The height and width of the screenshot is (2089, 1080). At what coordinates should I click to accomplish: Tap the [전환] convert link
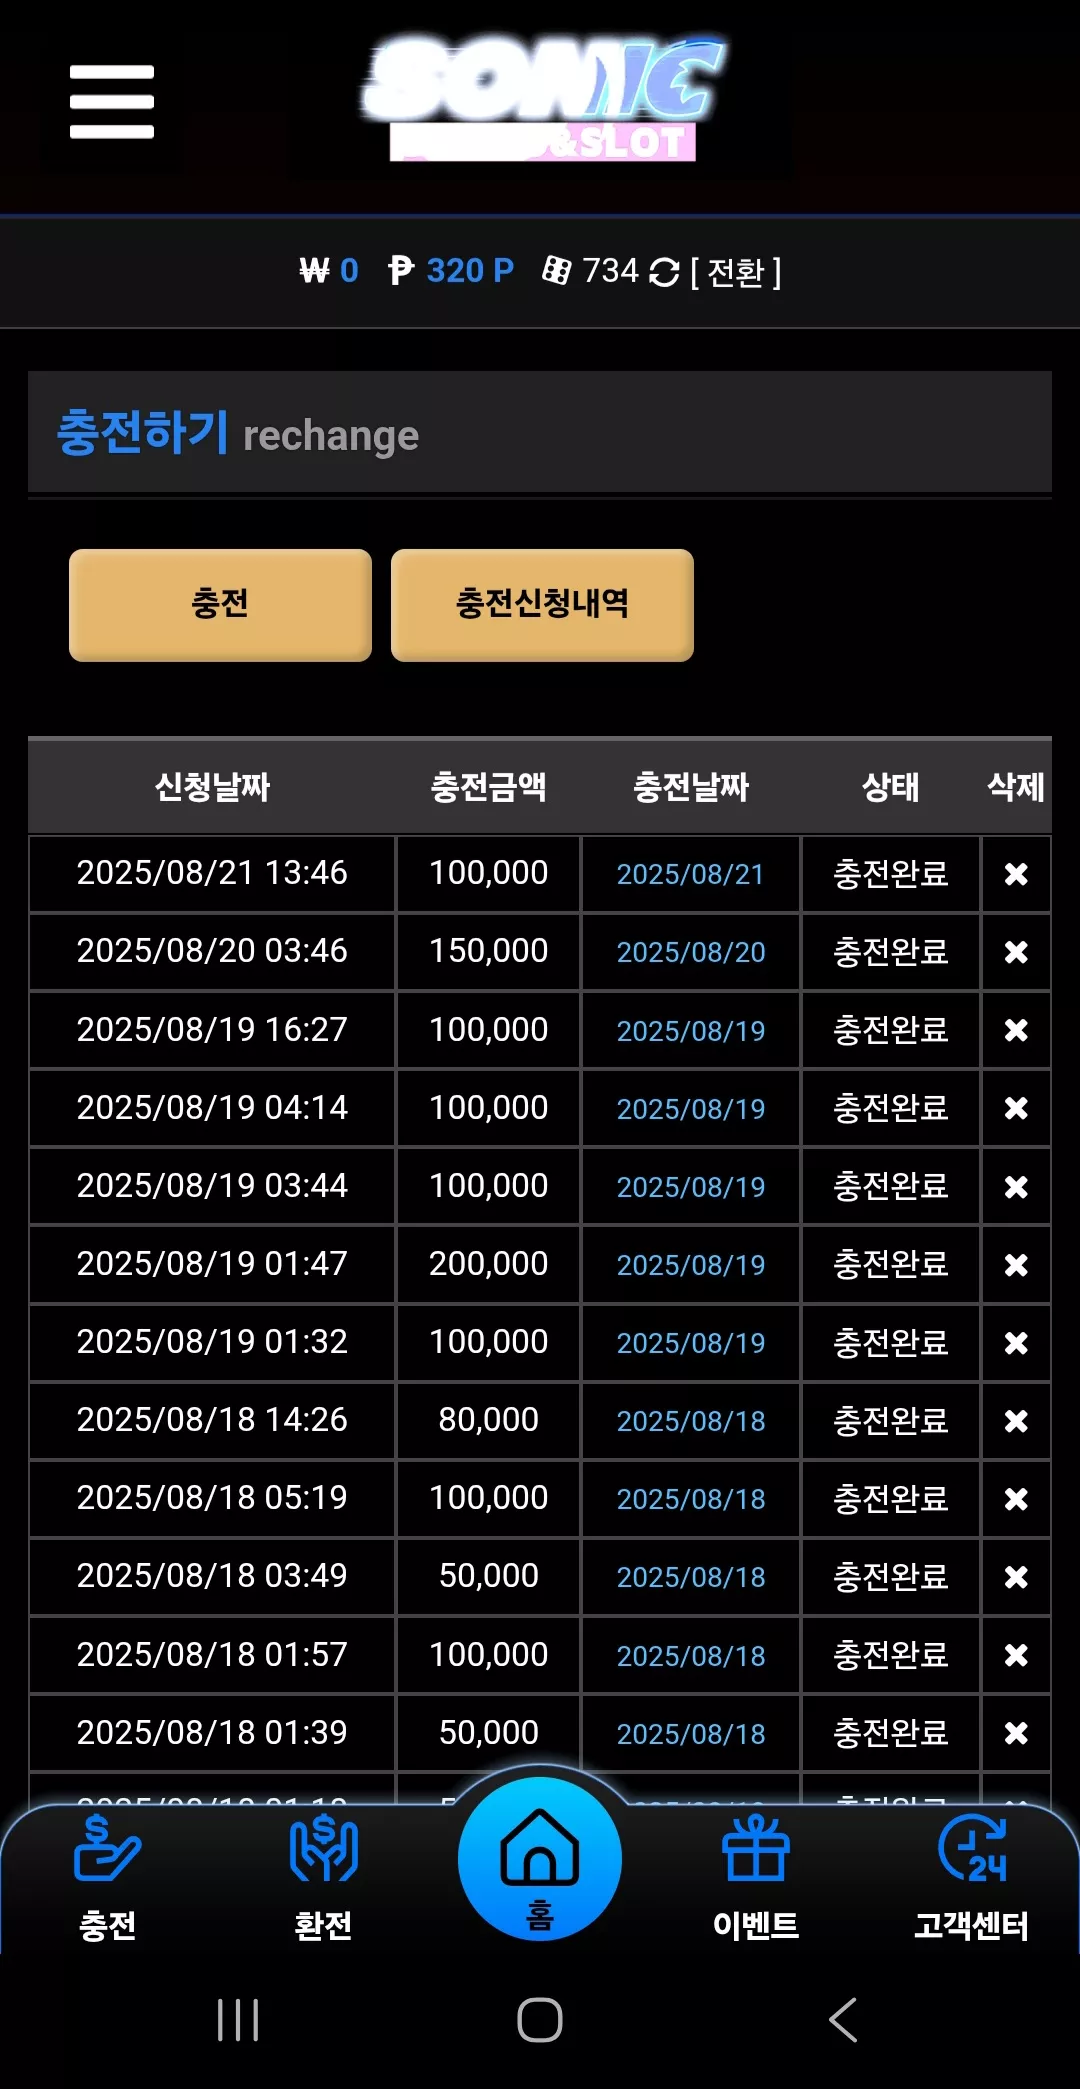[736, 272]
